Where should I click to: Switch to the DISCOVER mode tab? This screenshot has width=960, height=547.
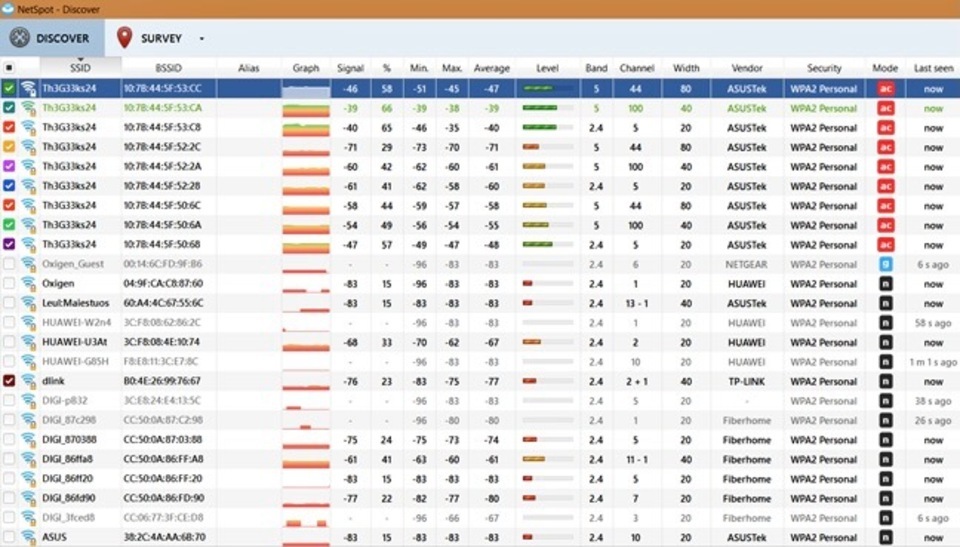[52, 38]
